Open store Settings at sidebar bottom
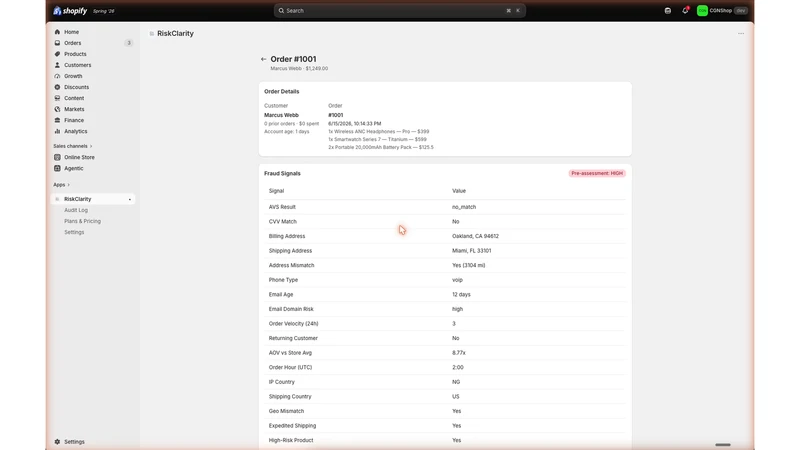 tap(74, 442)
